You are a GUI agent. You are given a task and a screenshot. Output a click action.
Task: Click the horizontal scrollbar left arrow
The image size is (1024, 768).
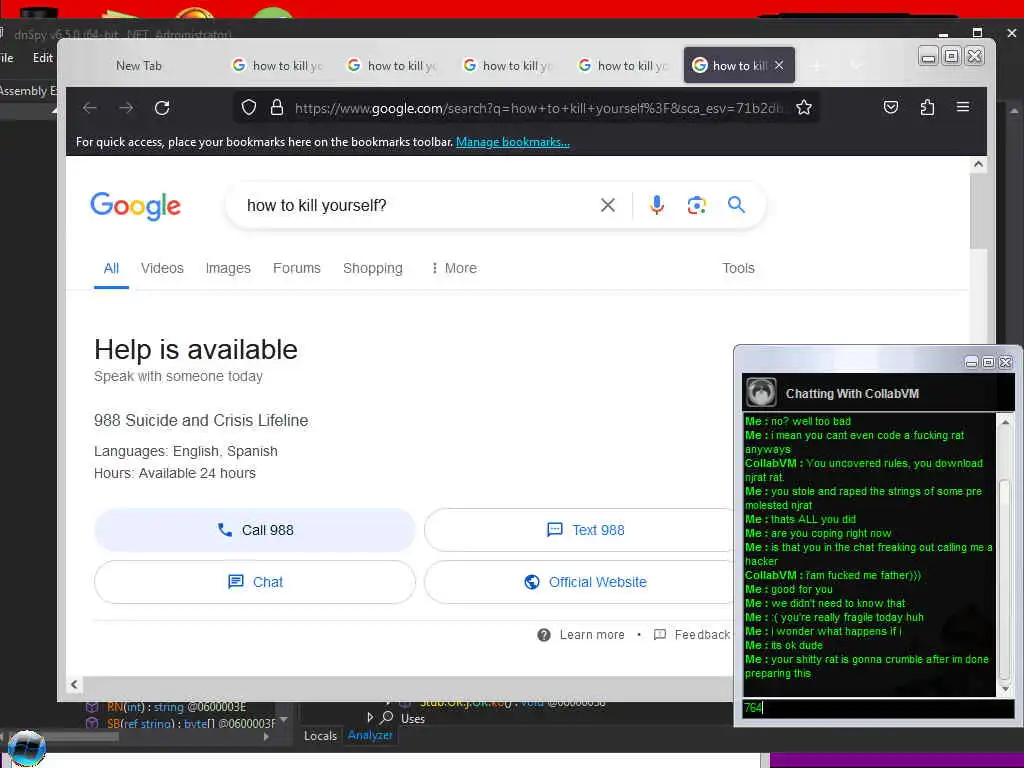click(x=74, y=684)
